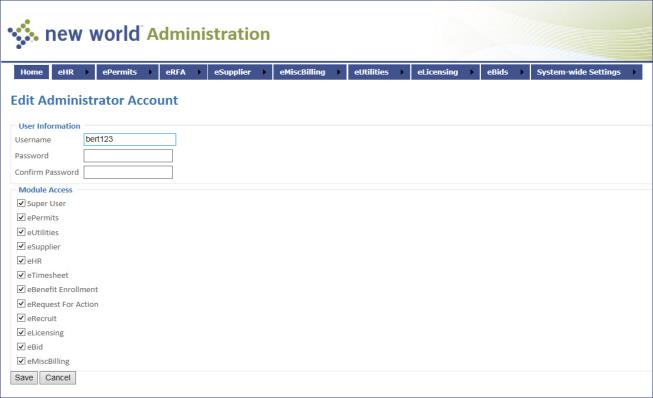653x398 pixels.
Task: Uncheck the Super User checkbox
Action: tap(21, 203)
